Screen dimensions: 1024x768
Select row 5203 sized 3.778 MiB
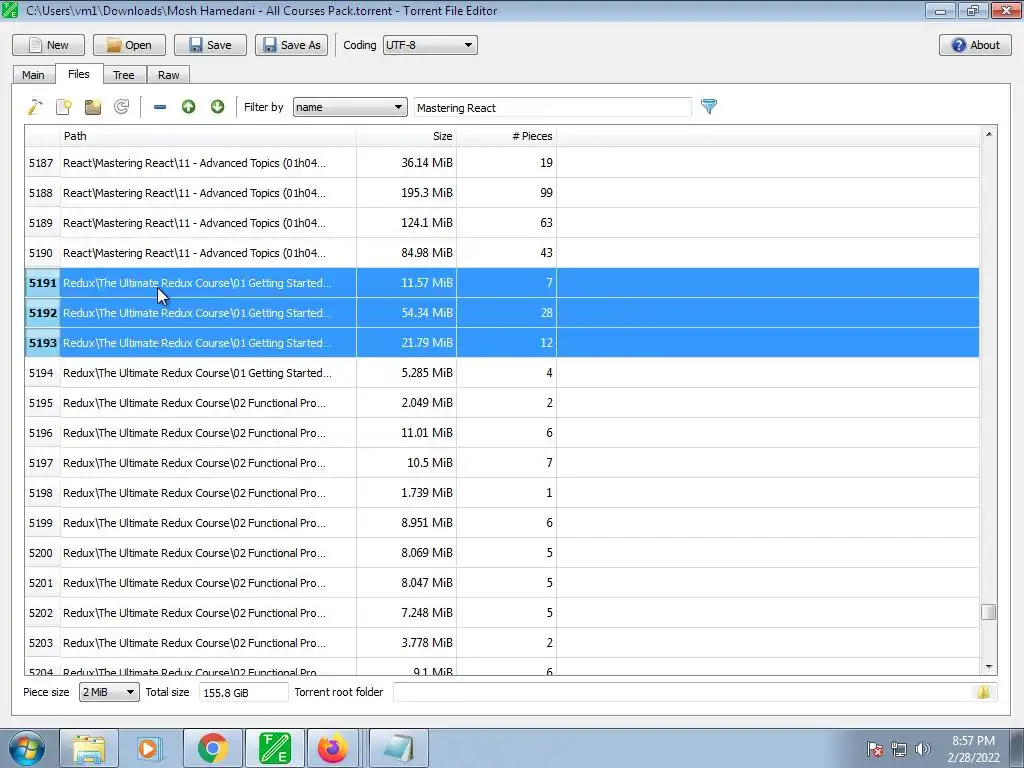coord(502,643)
